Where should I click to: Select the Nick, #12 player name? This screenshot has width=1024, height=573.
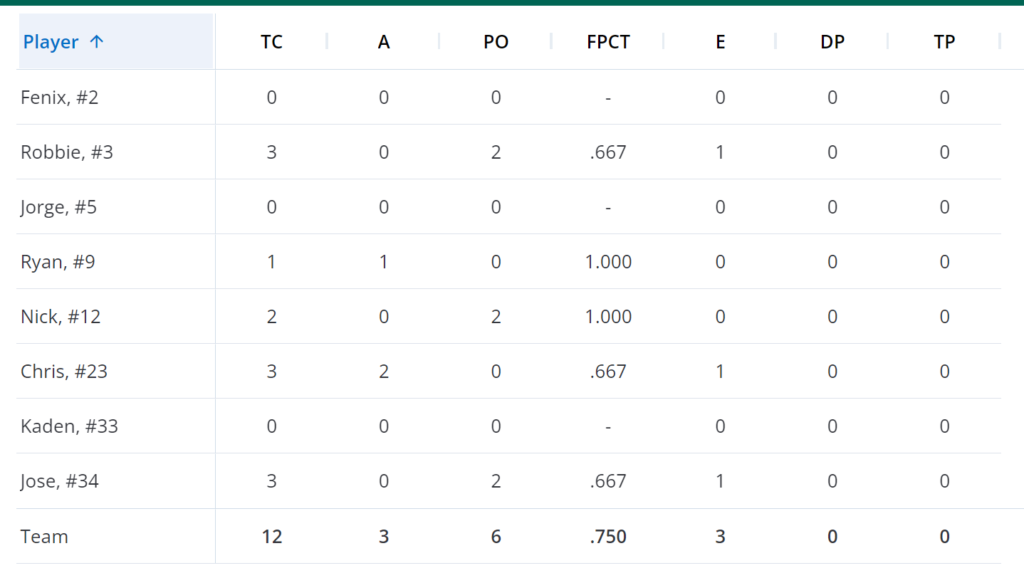pos(61,317)
